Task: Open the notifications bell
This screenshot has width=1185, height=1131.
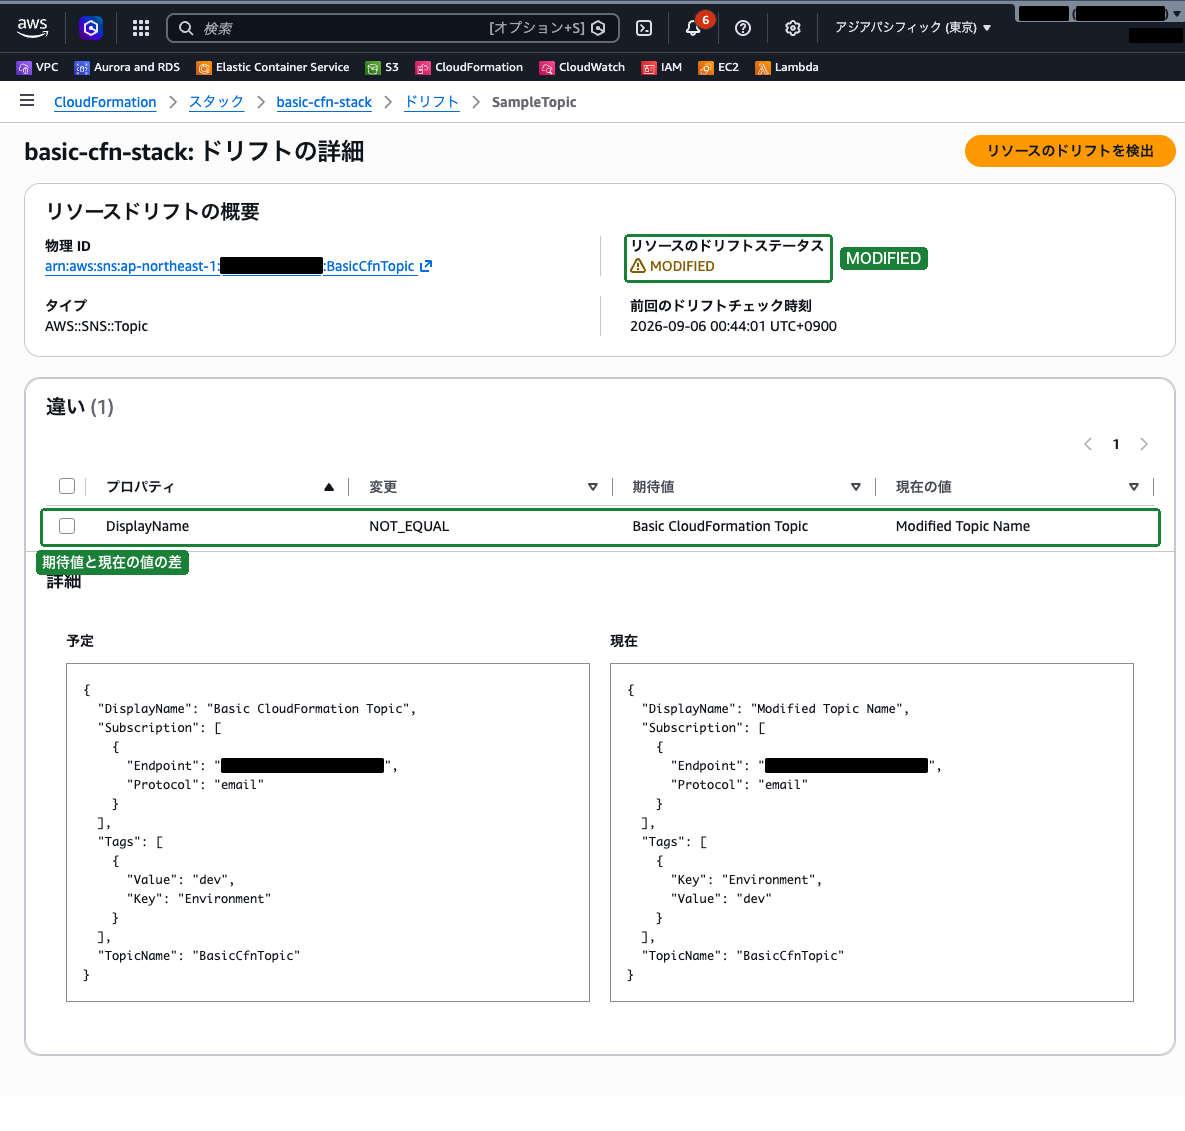Action: tap(693, 28)
